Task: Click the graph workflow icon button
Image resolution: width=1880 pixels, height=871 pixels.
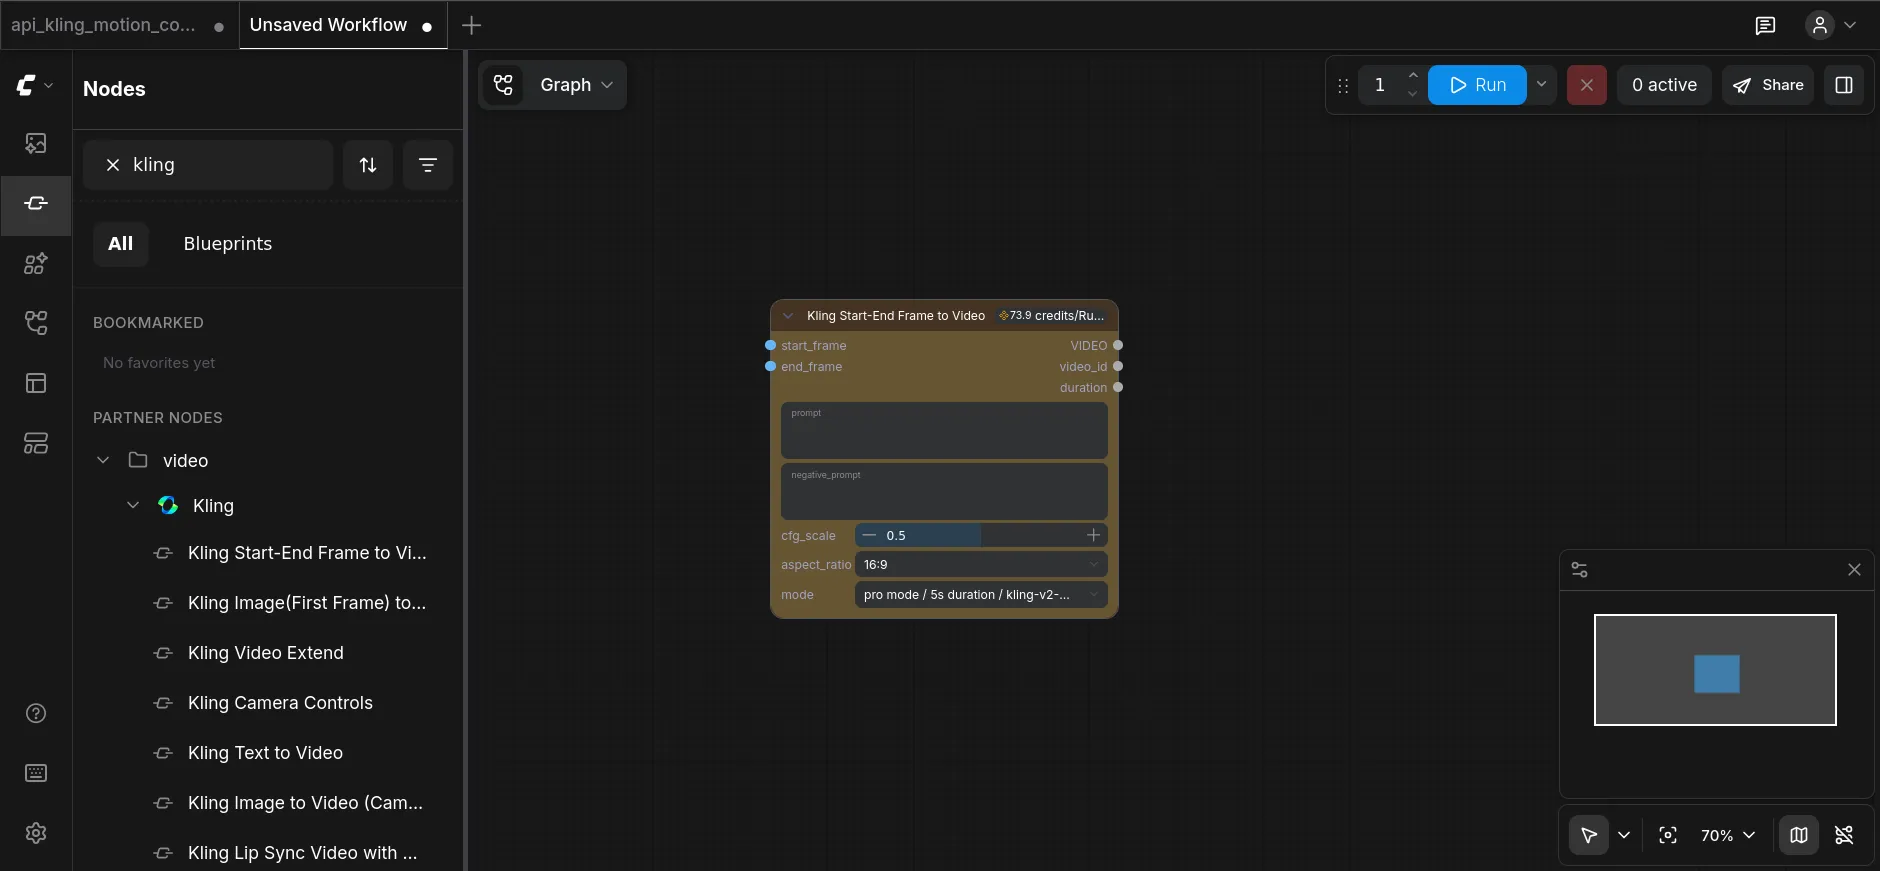Action: tap(504, 85)
